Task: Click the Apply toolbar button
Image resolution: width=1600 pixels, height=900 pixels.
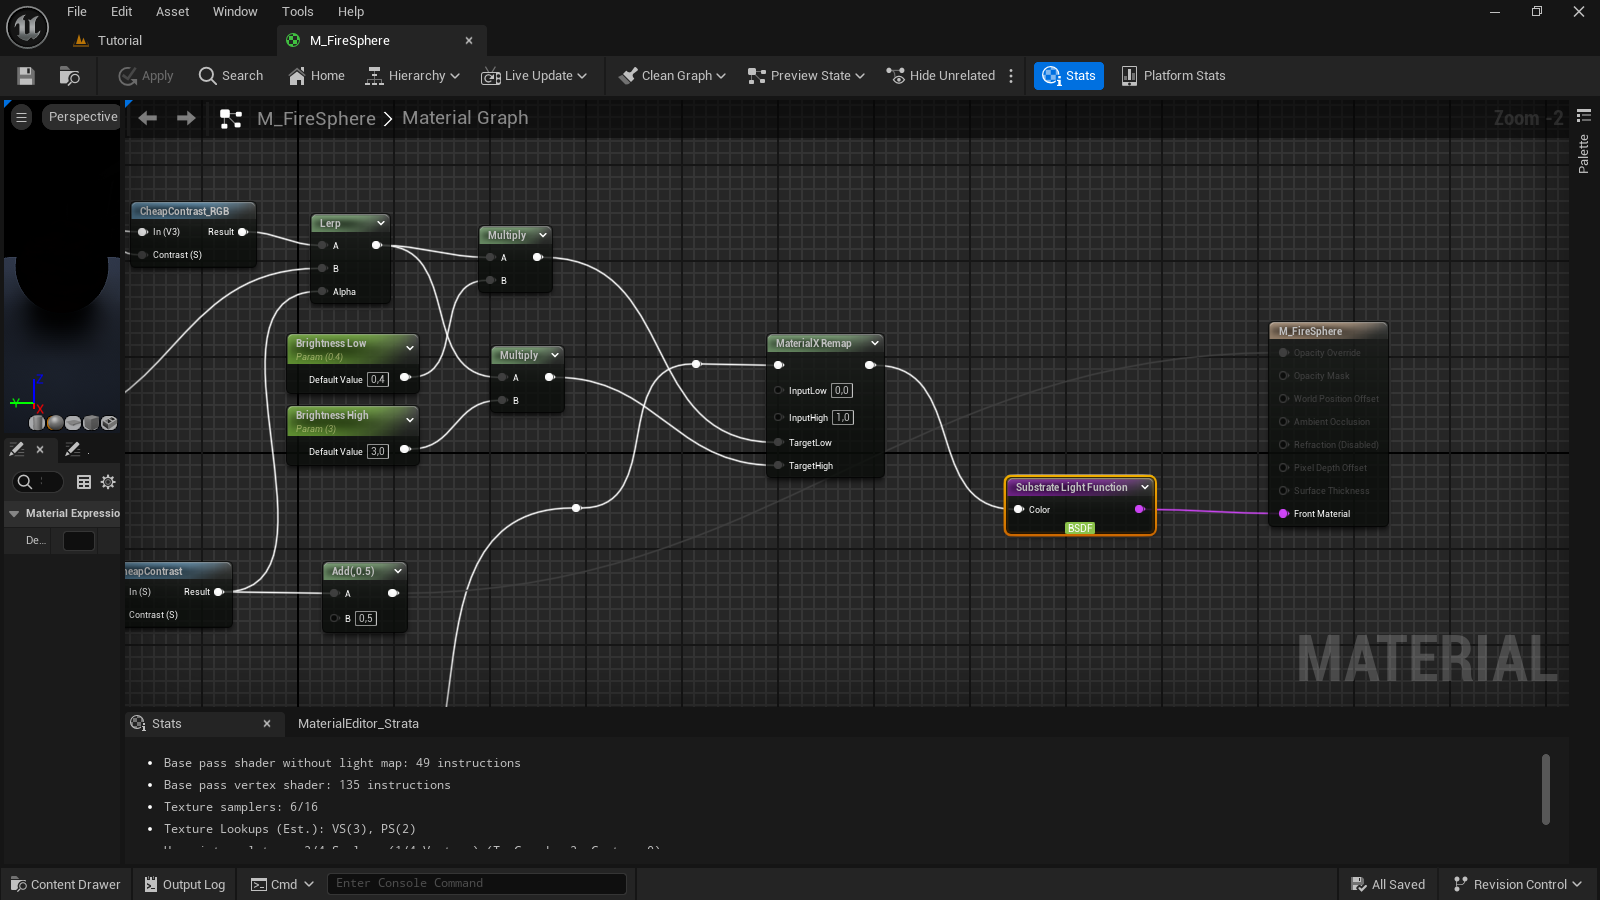Action: 146,76
